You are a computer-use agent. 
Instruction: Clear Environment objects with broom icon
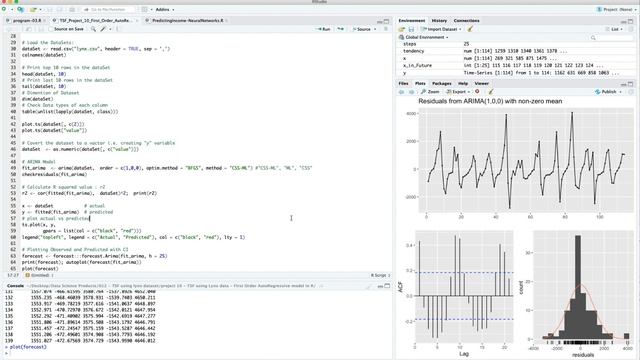tap(470, 29)
